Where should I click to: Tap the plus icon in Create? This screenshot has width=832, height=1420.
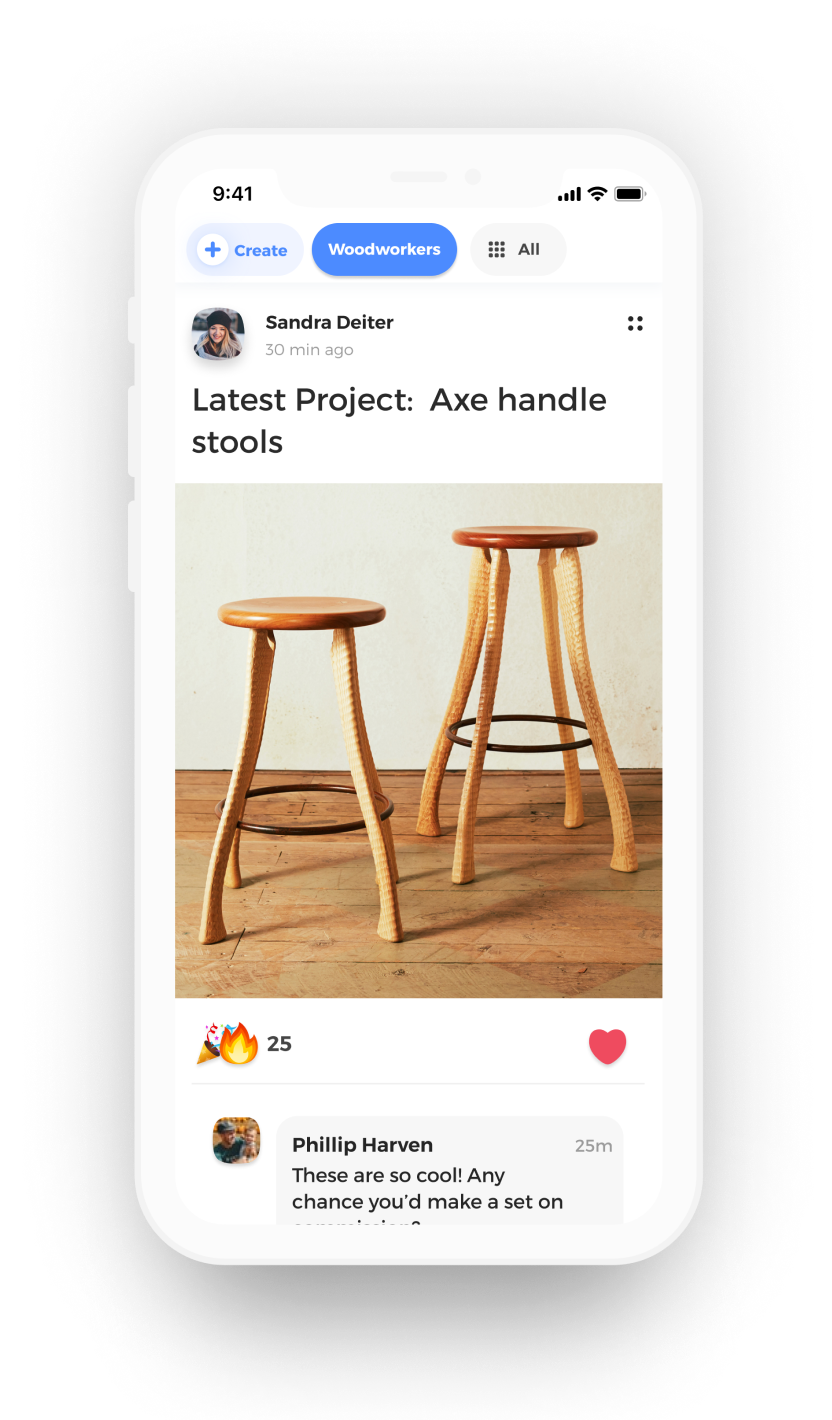point(212,250)
